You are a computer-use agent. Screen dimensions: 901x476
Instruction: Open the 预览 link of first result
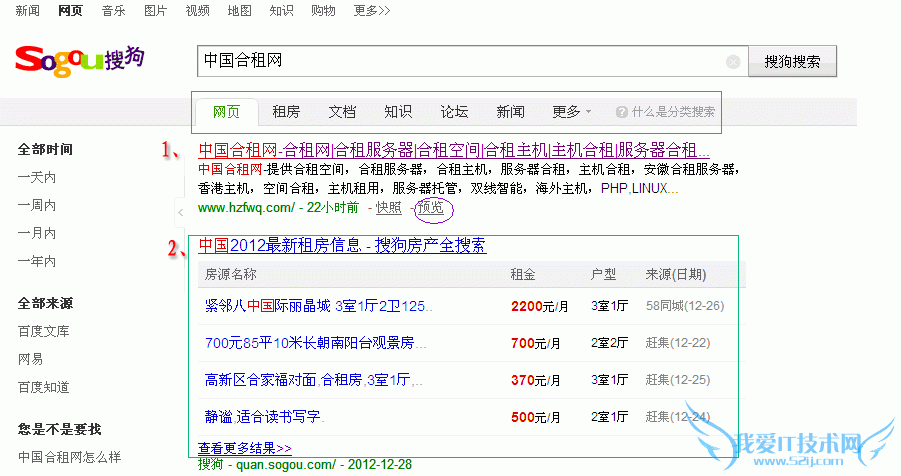(431, 208)
